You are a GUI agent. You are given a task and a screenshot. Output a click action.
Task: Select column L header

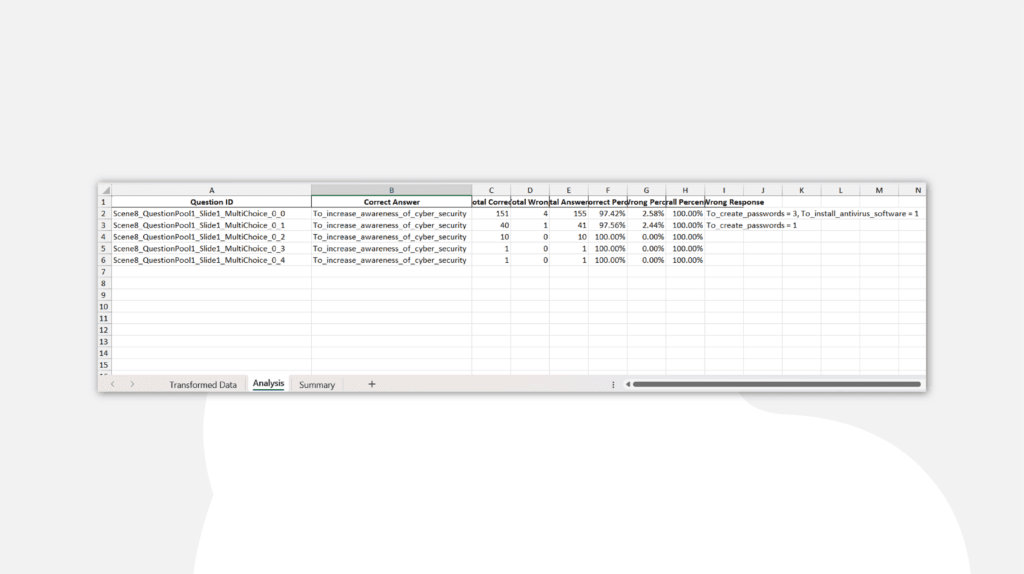tap(840, 190)
